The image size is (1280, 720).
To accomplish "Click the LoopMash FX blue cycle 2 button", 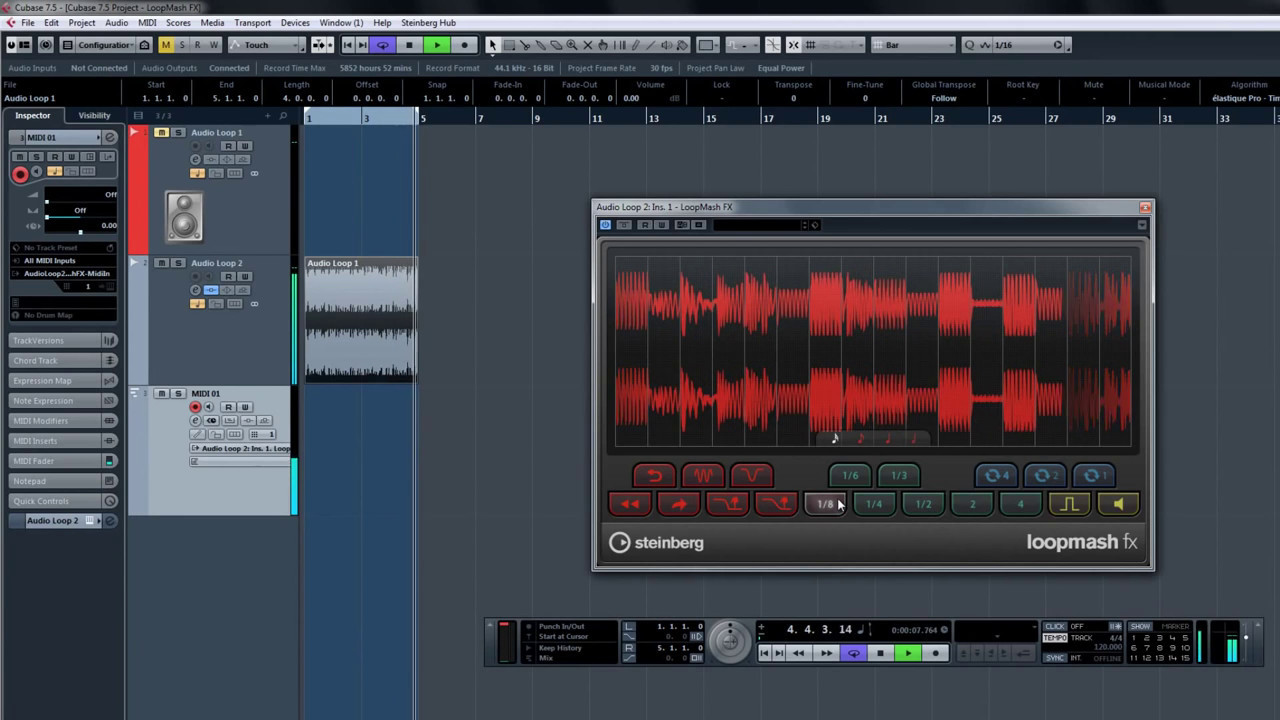I will (x=1046, y=476).
